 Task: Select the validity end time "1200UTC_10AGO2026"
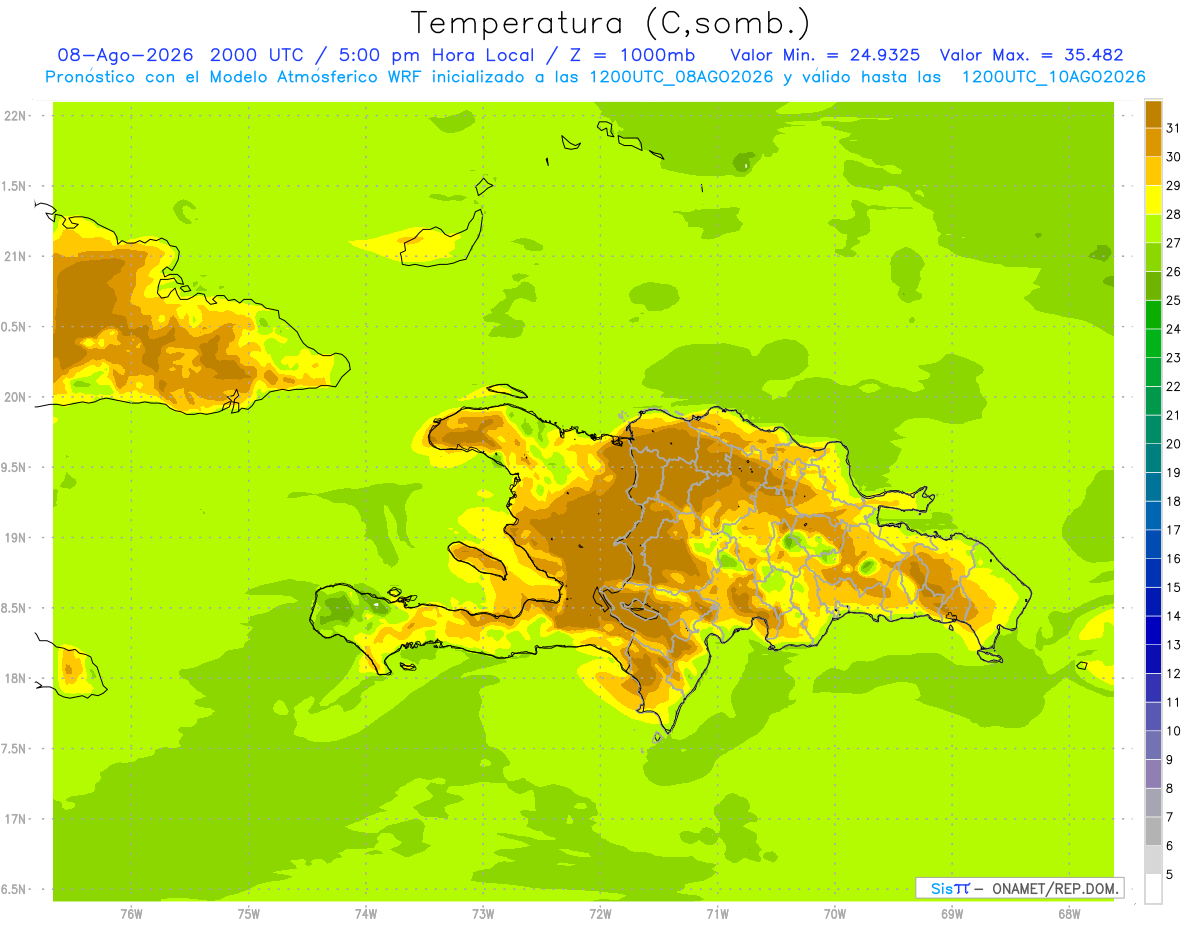[1053, 77]
